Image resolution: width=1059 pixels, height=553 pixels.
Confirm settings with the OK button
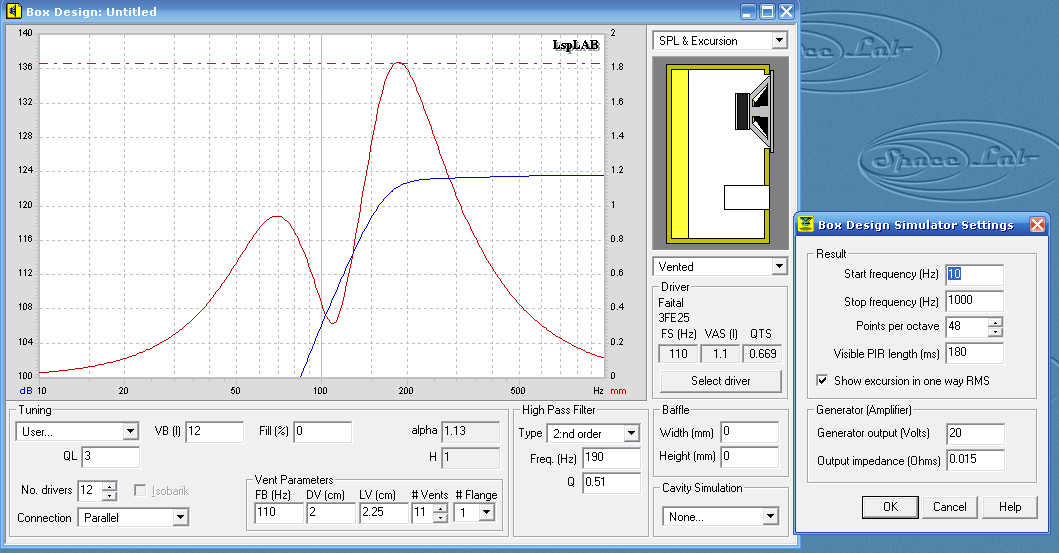[890, 507]
